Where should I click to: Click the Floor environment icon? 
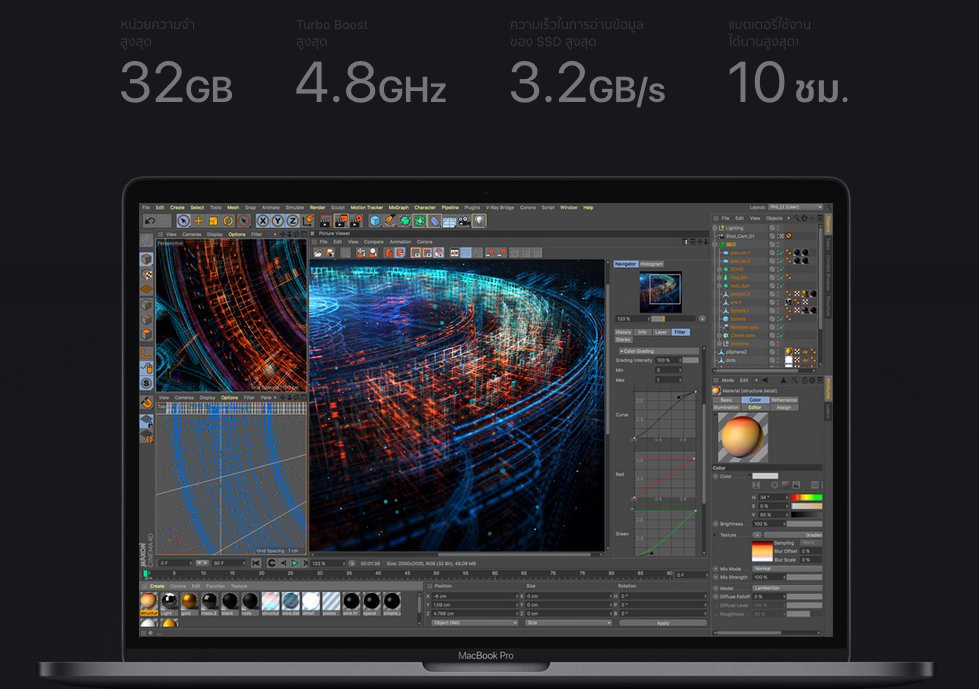(x=450, y=221)
